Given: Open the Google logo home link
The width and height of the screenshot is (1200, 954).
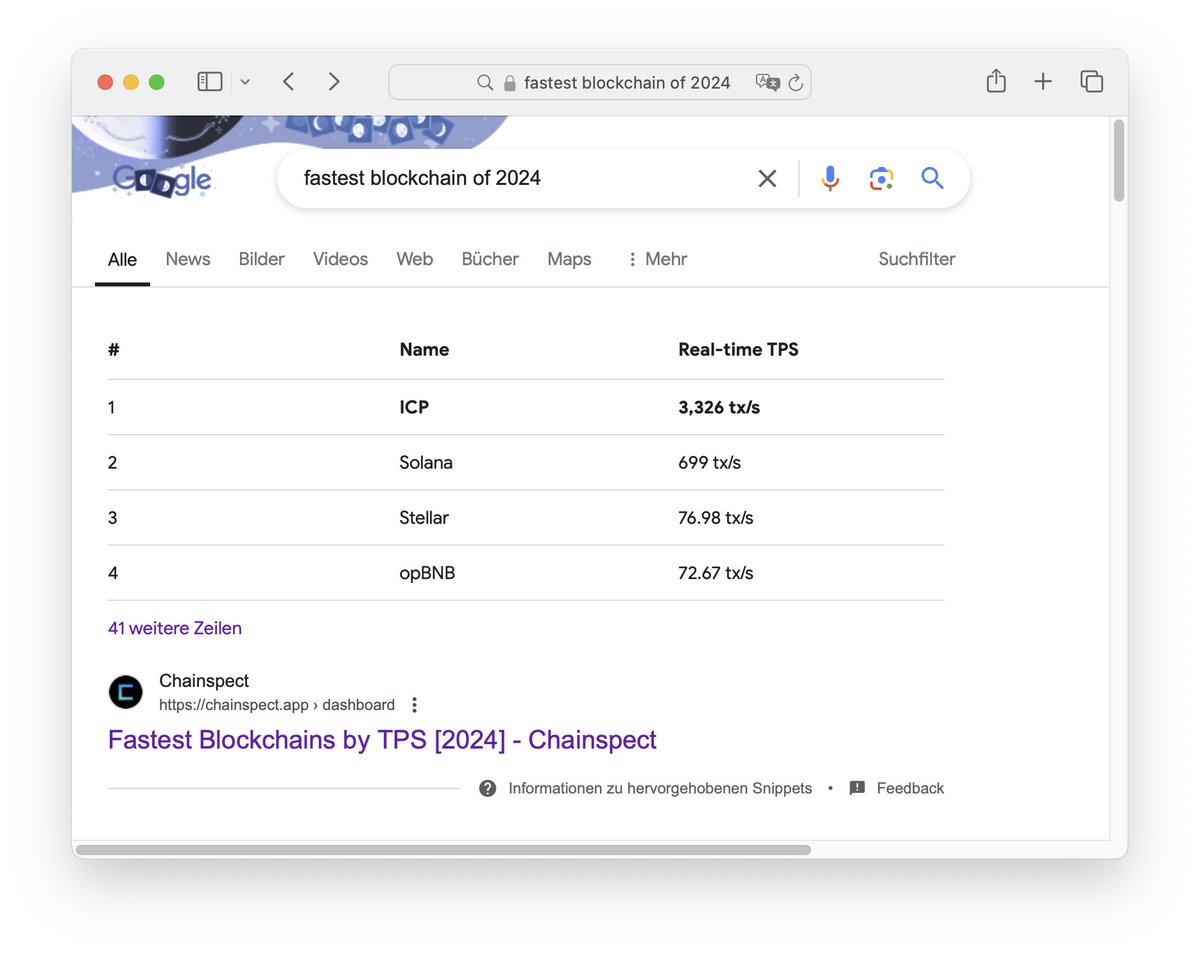Looking at the screenshot, I should click(162, 181).
